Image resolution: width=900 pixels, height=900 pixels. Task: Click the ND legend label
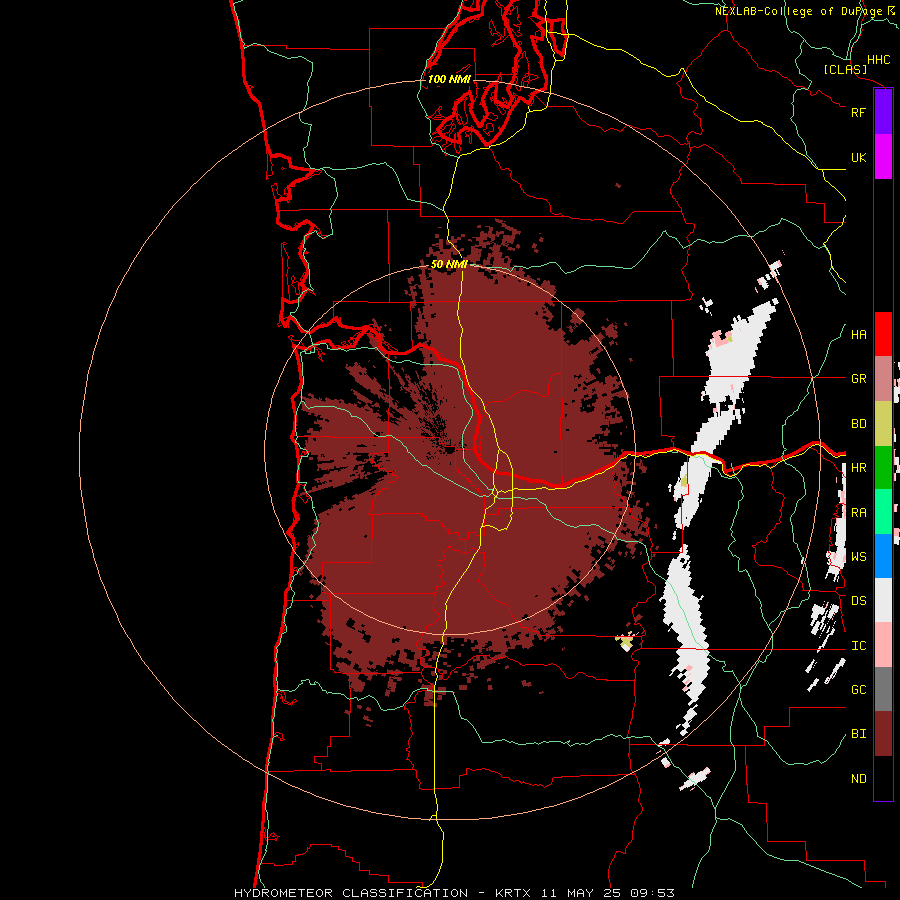(858, 779)
